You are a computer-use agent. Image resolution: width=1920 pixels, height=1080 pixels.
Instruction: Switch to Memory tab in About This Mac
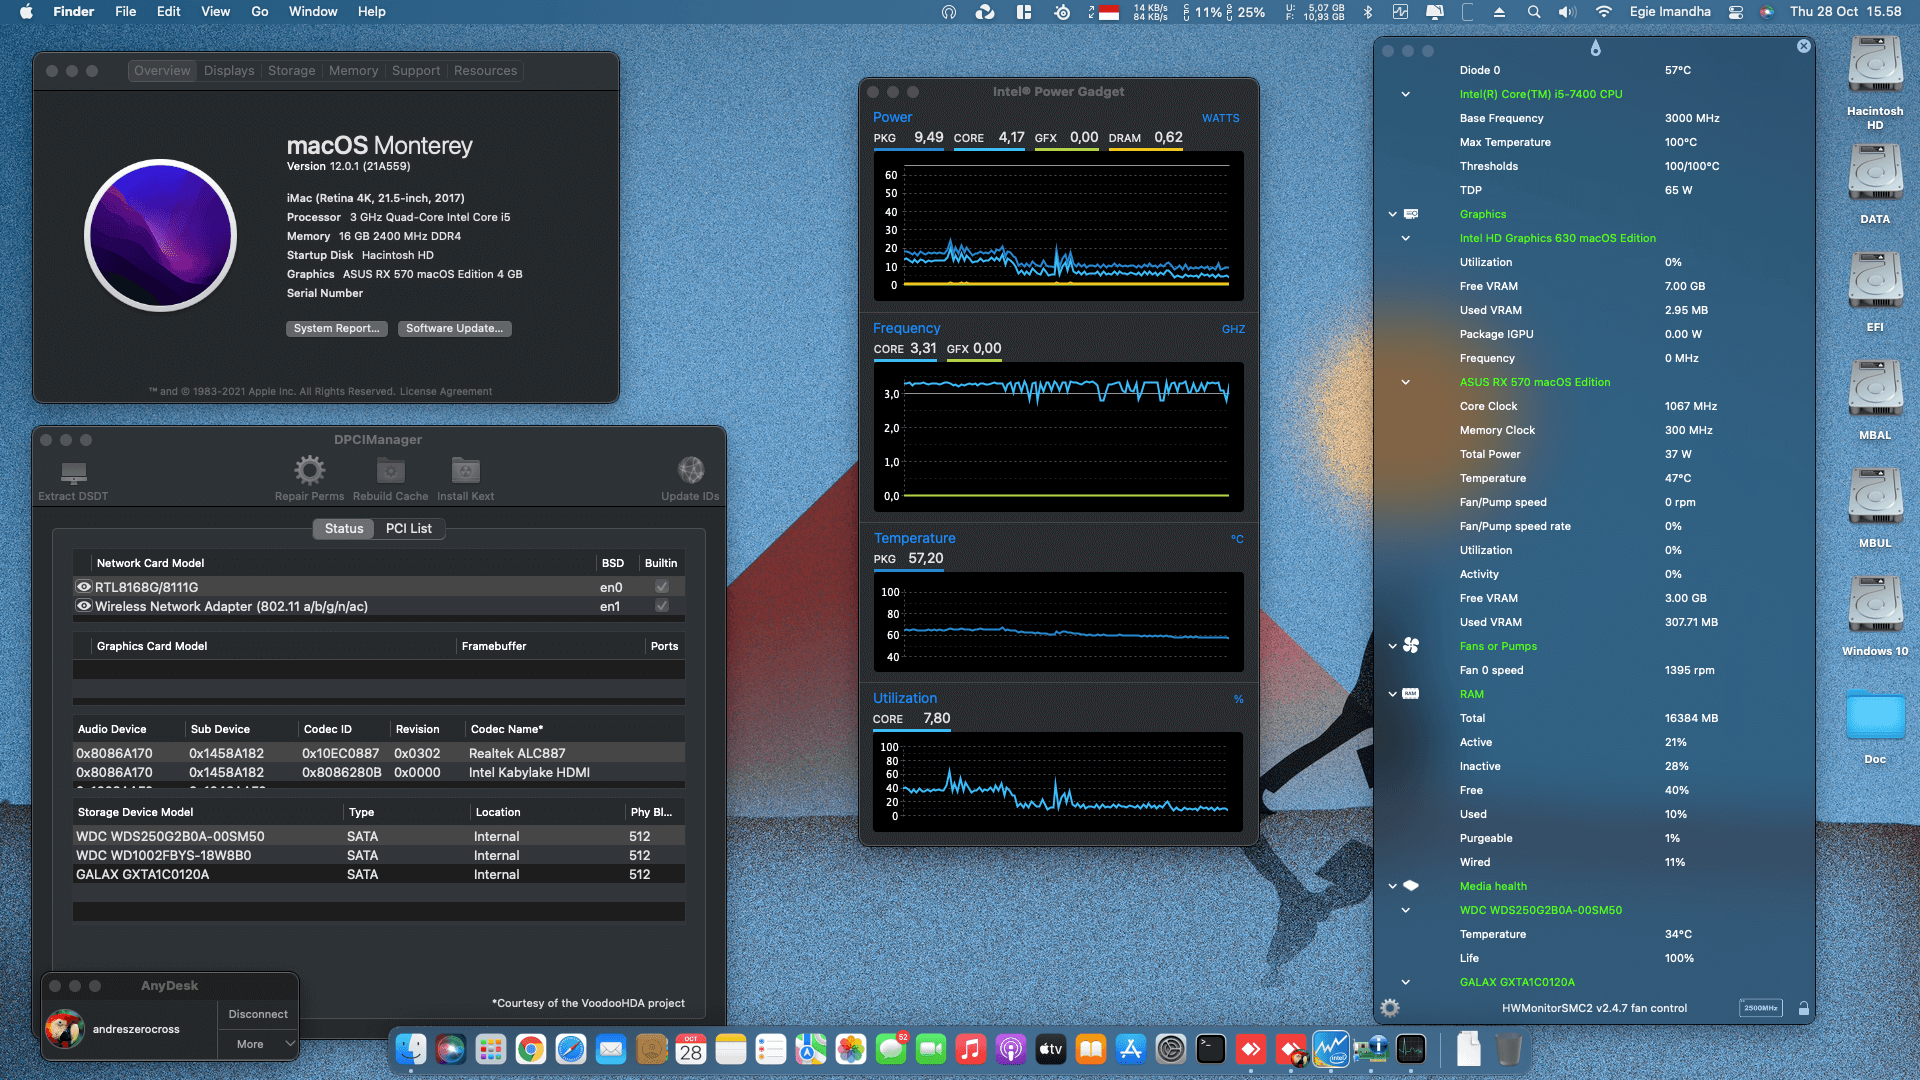353,71
